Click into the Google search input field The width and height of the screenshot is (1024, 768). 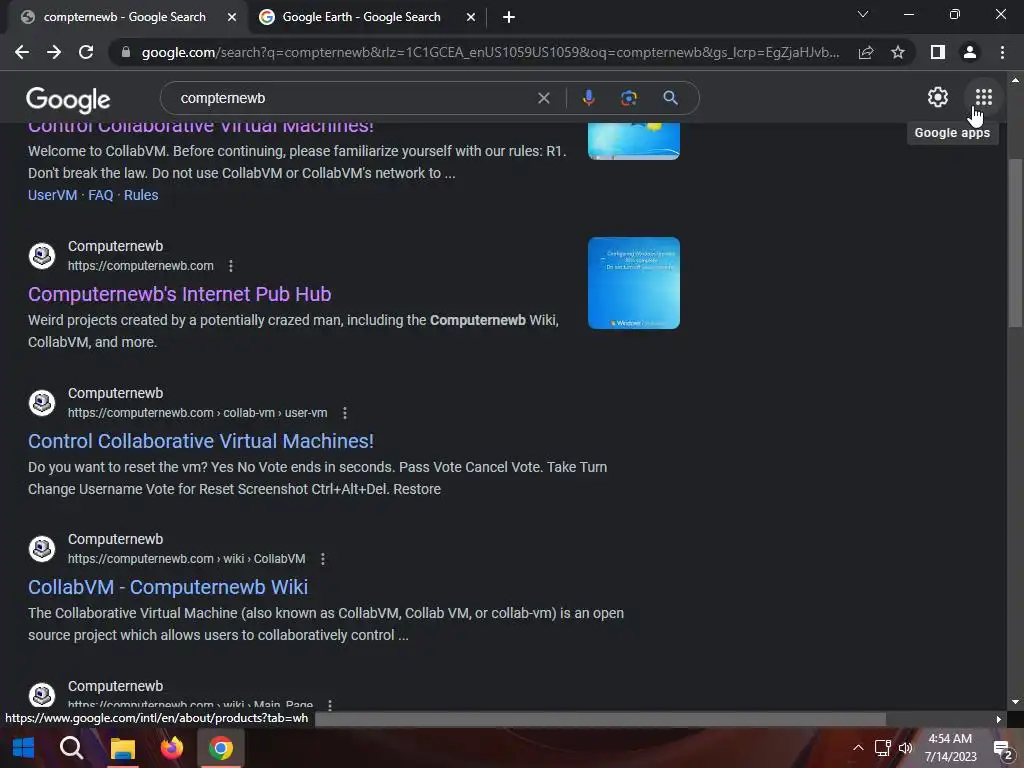tap(353, 98)
